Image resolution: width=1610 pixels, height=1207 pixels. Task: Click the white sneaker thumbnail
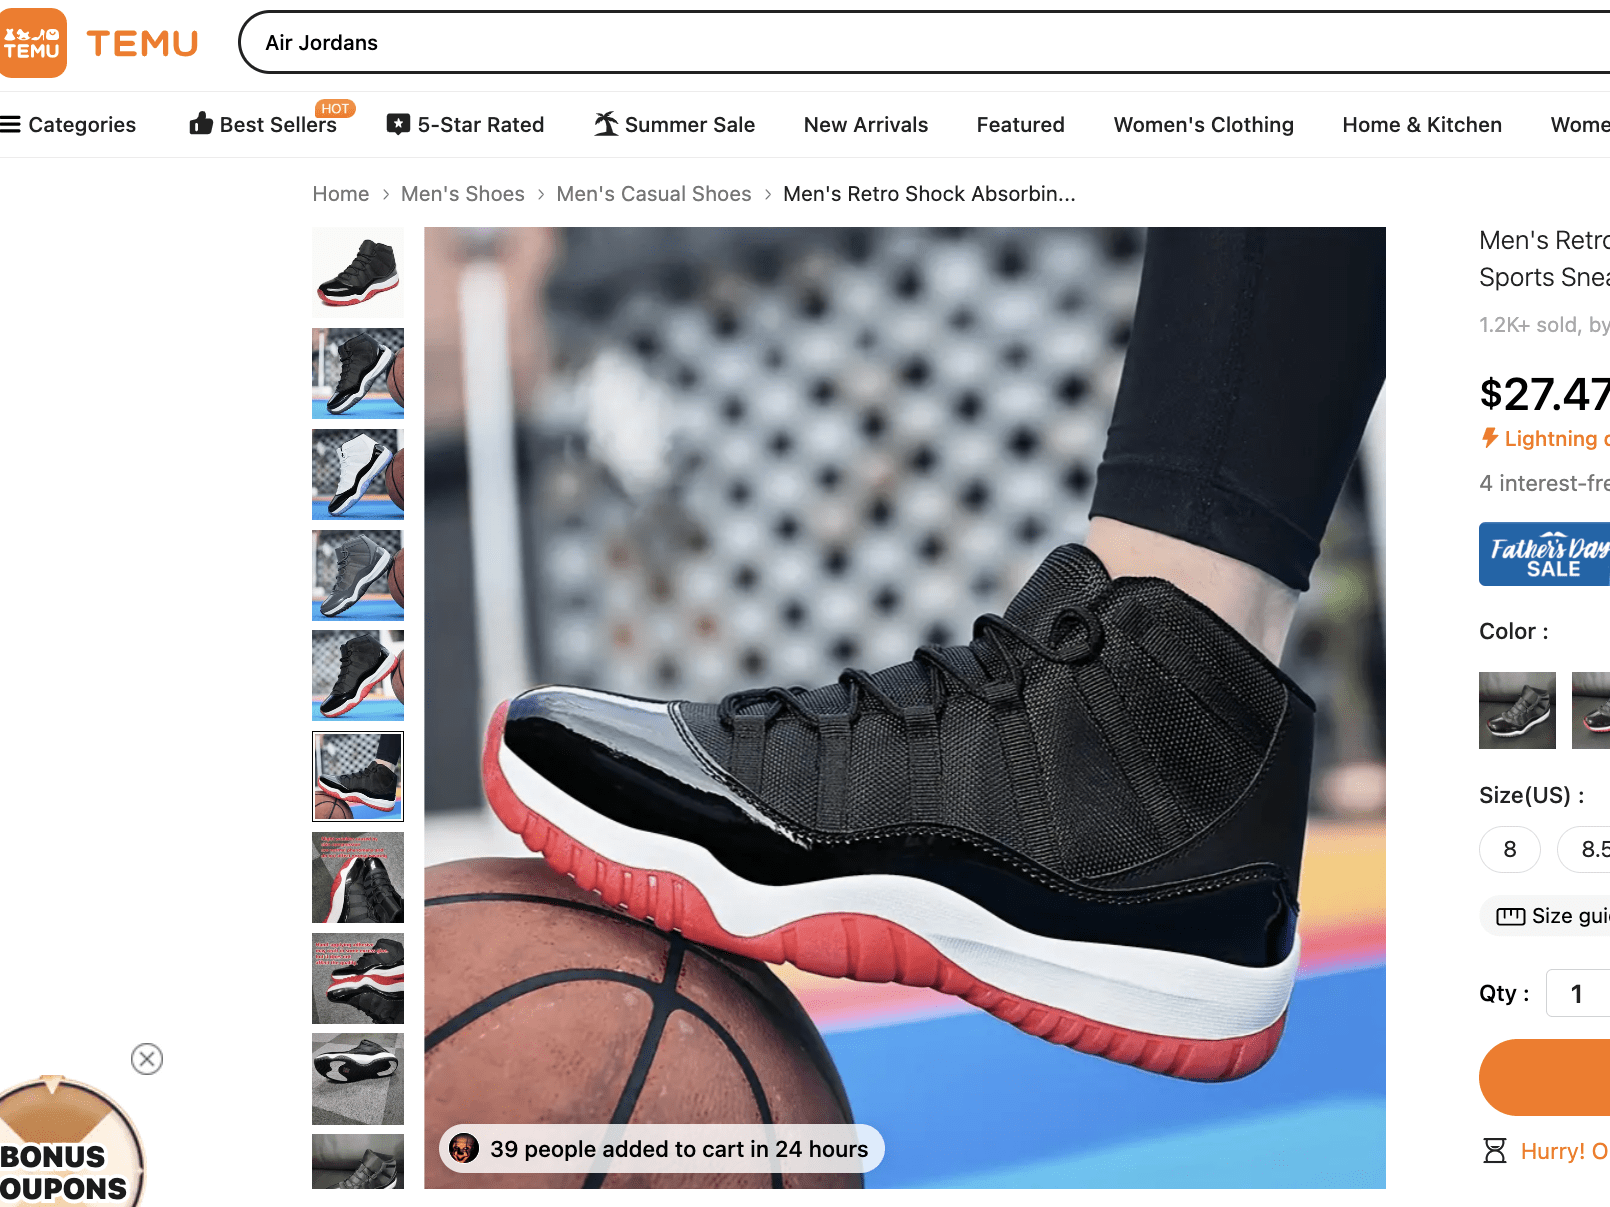[x=357, y=475]
